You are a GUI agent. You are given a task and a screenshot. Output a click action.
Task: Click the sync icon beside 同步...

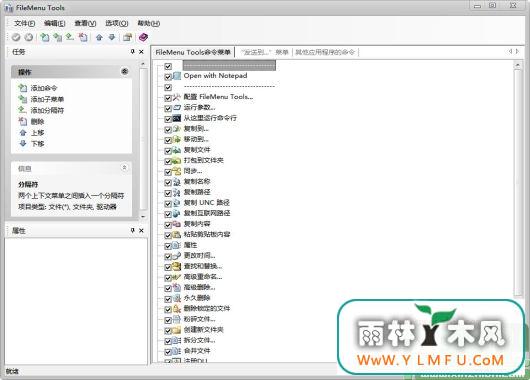tap(177, 171)
